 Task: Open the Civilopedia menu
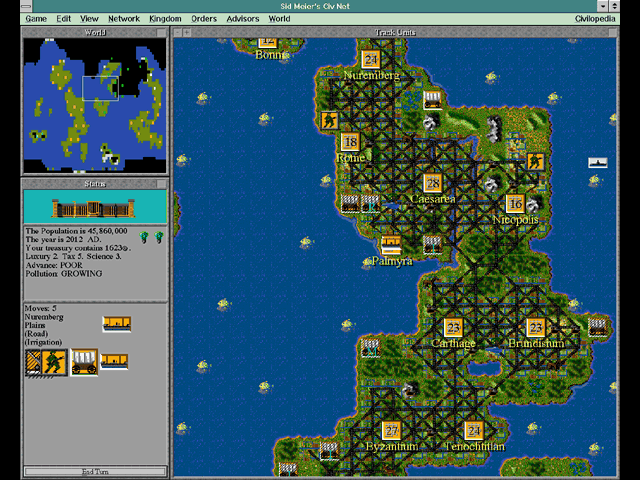coord(595,19)
